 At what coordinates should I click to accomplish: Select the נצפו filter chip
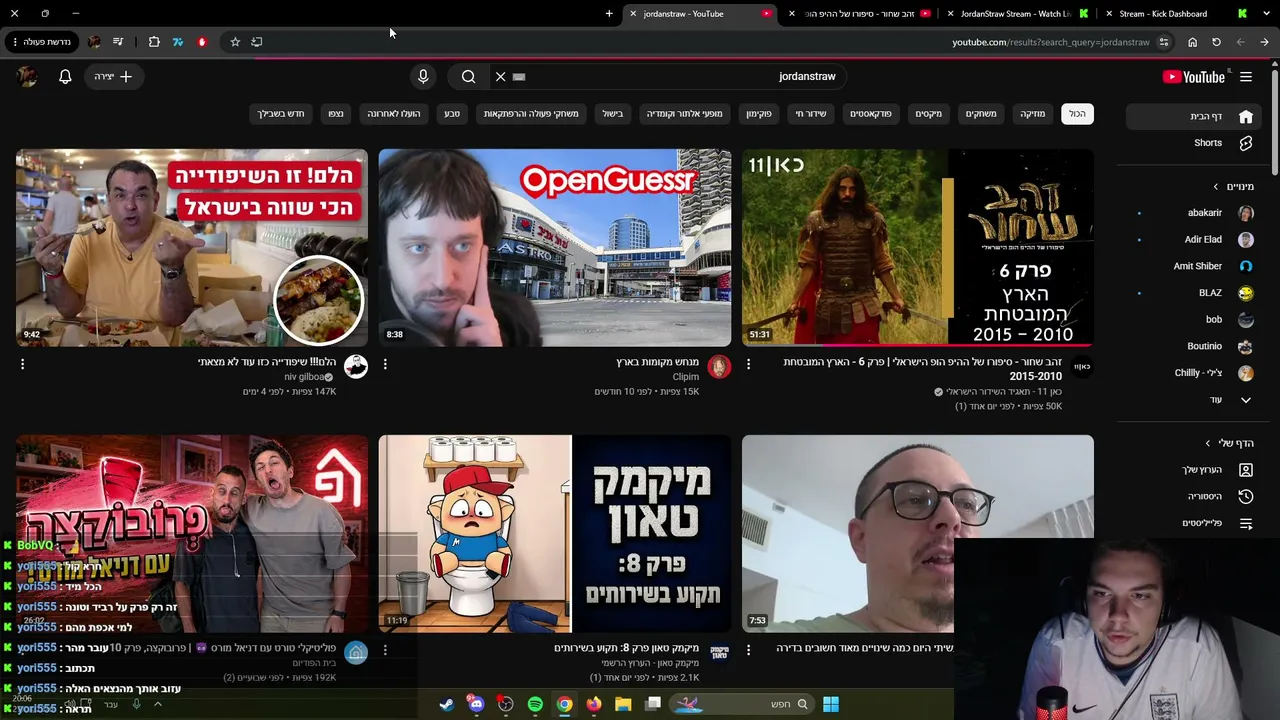coord(336,114)
